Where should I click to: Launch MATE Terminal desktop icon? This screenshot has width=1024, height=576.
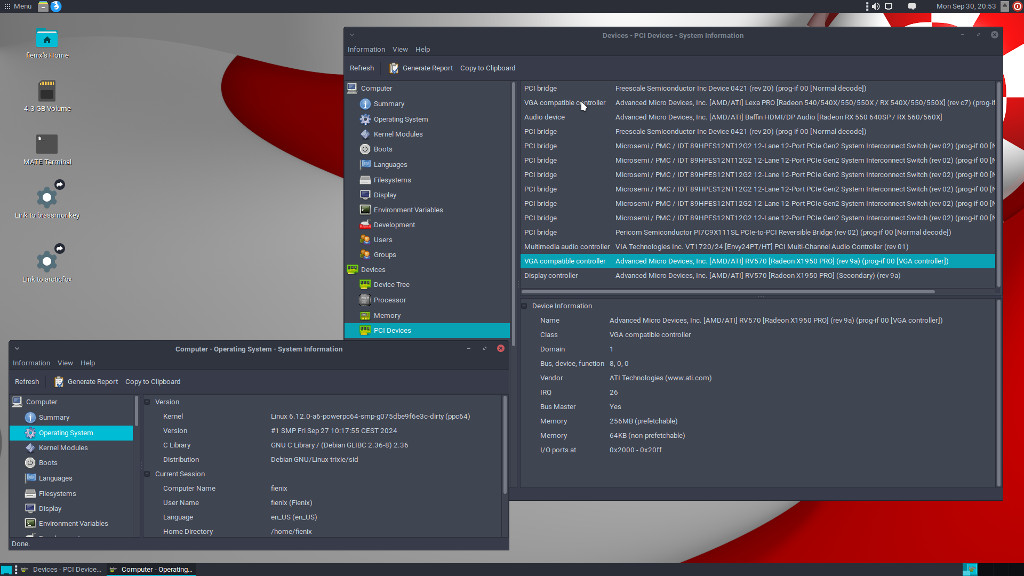tap(46, 150)
